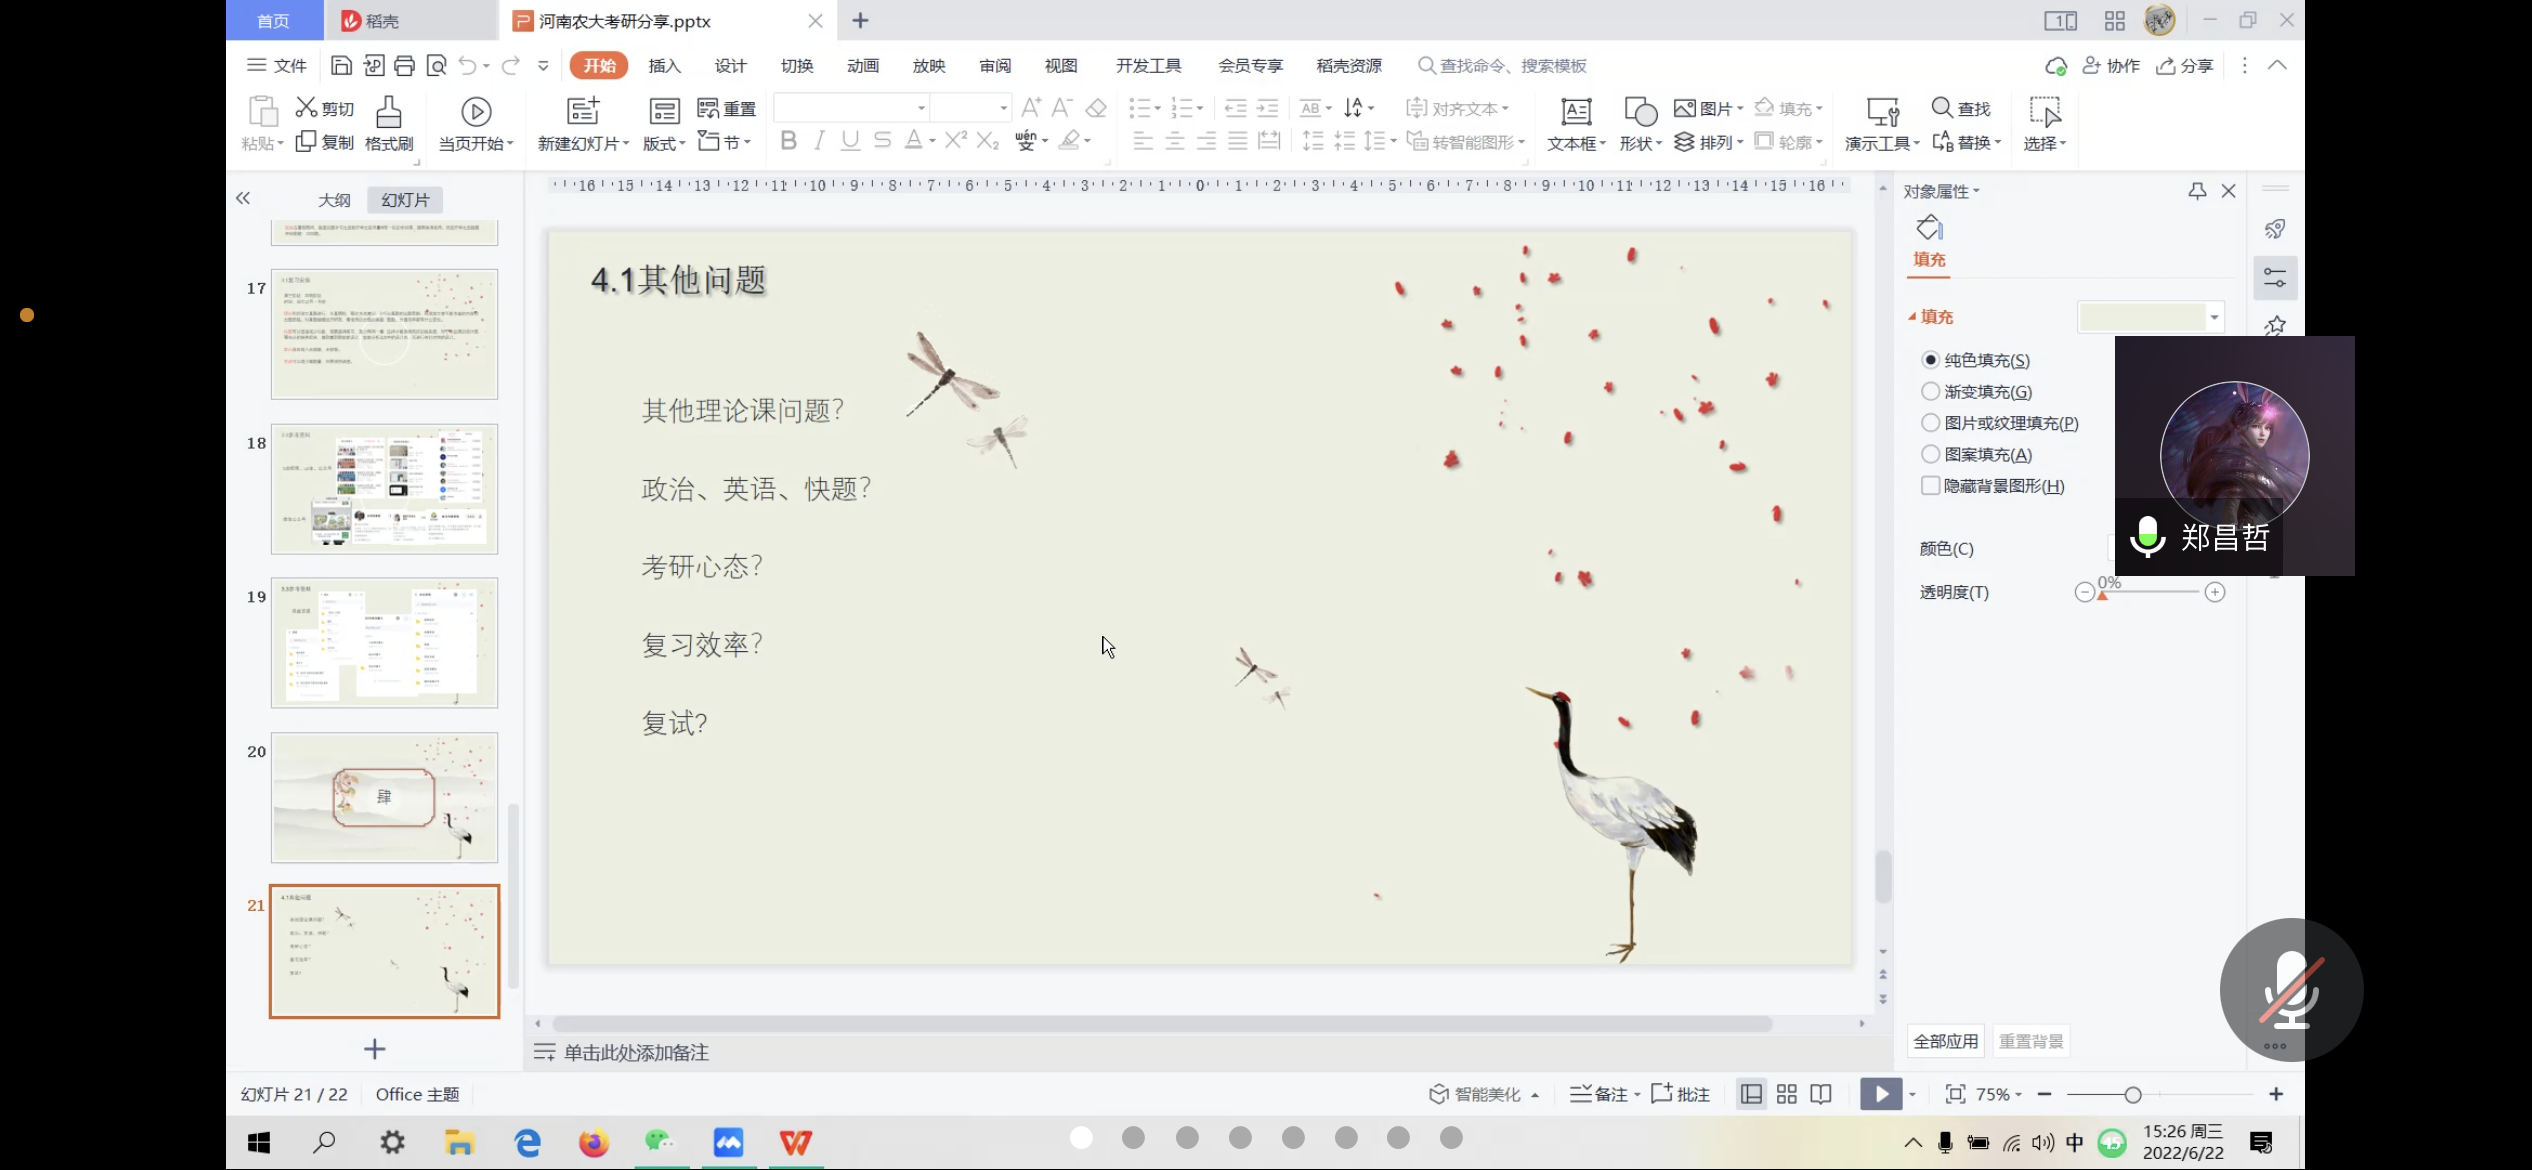Image resolution: width=2532 pixels, height=1170 pixels.
Task: Open Firefox from taskbar
Action: pos(594,1142)
